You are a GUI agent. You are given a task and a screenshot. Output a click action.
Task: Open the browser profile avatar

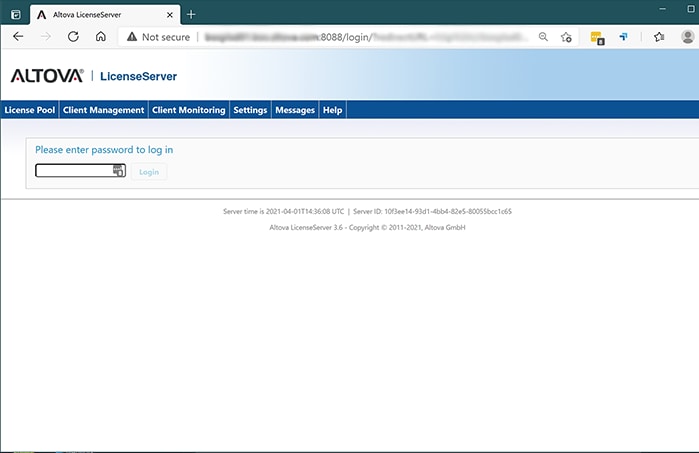pyautogui.click(x=687, y=36)
